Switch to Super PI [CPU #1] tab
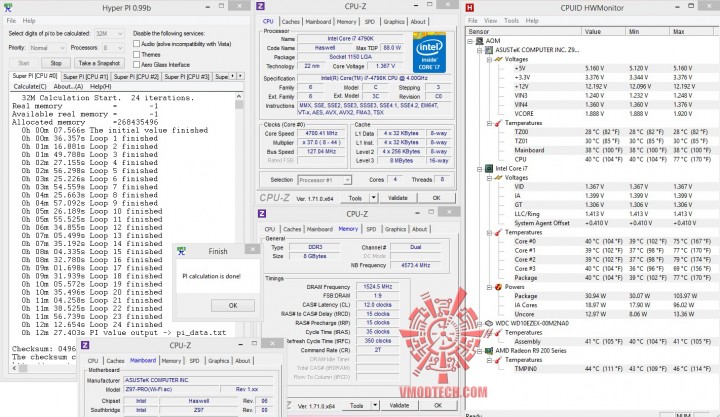 coord(85,77)
